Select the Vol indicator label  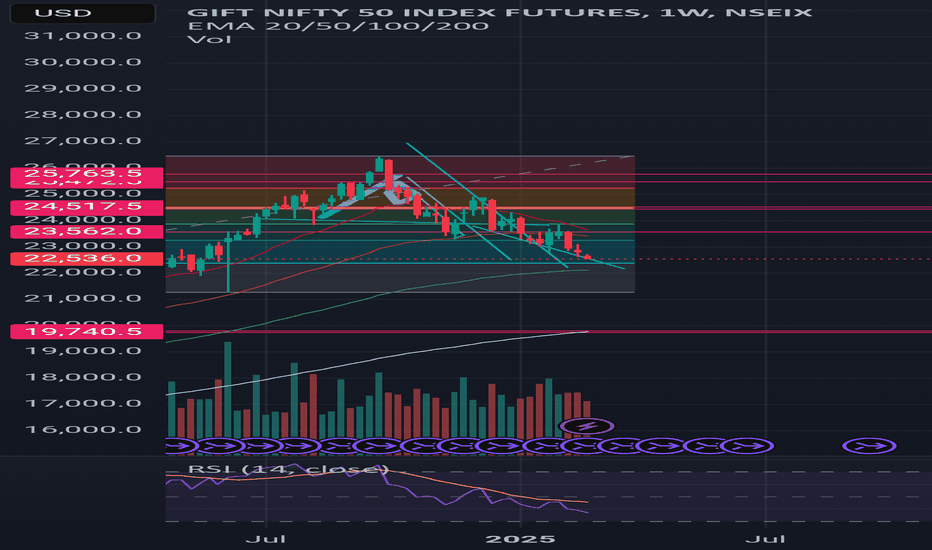pyautogui.click(x=209, y=40)
